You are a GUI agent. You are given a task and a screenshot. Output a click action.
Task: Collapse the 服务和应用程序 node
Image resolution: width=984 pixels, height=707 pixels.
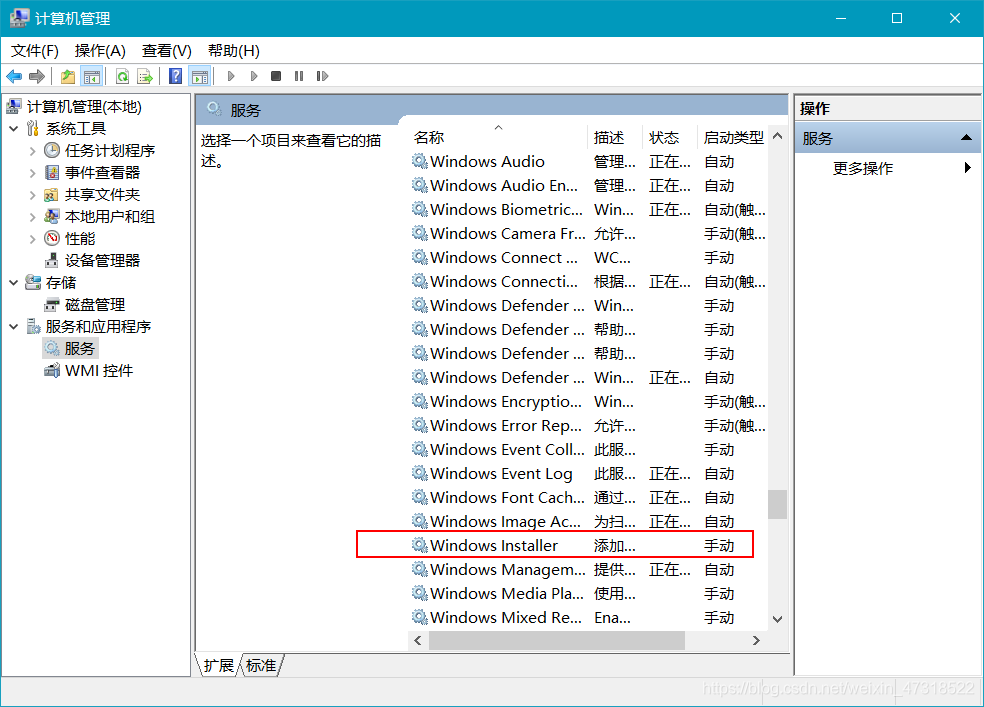[14, 327]
